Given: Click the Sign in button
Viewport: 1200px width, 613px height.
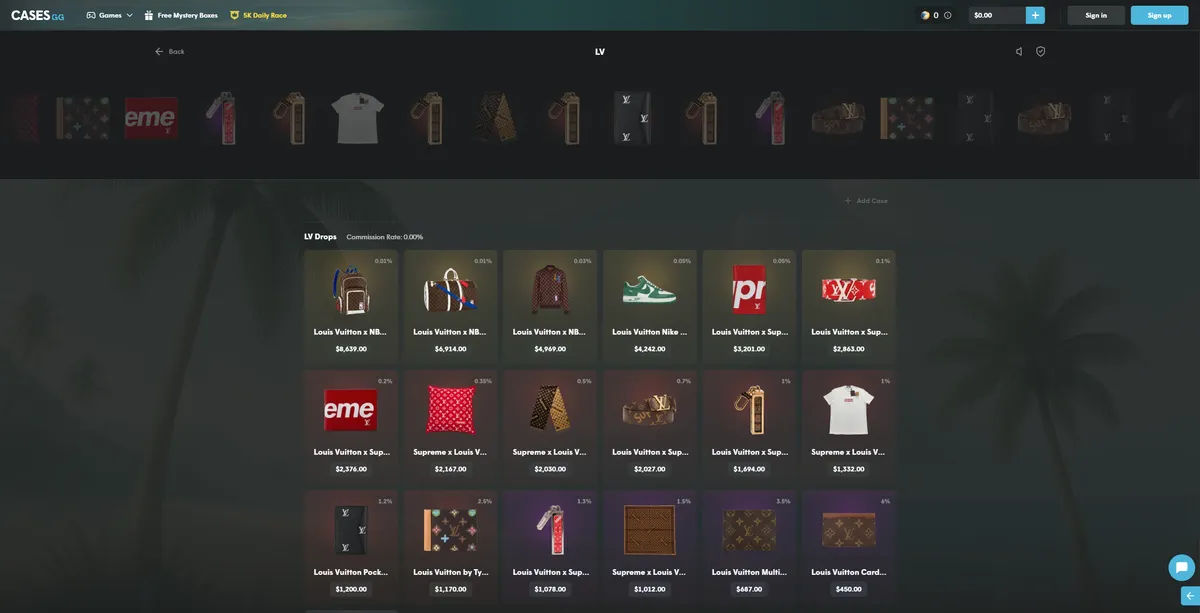Looking at the screenshot, I should (1096, 15).
